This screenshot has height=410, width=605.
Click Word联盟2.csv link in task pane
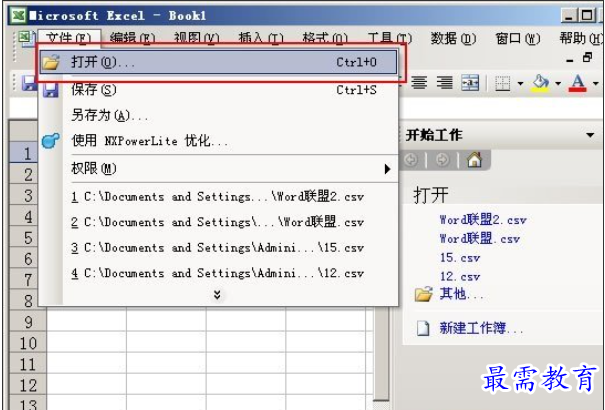point(483,220)
